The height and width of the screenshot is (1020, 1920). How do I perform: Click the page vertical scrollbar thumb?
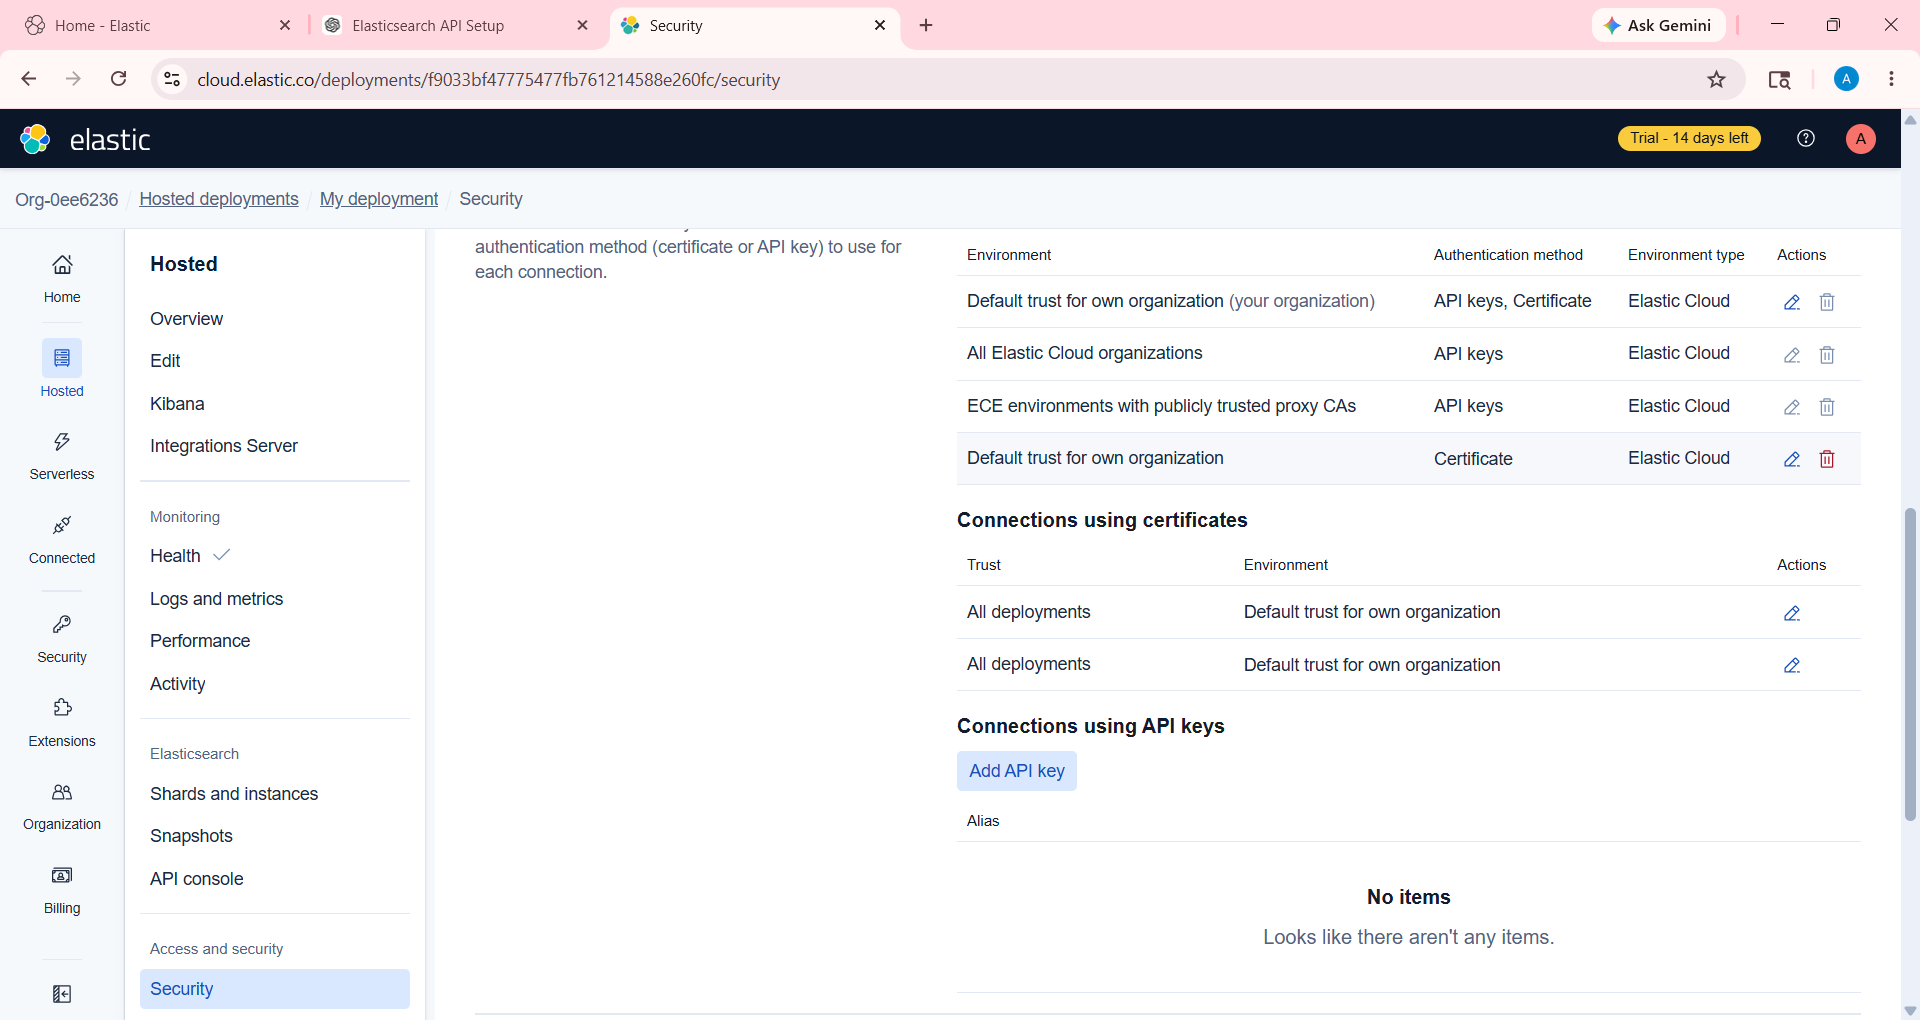click(x=1910, y=664)
